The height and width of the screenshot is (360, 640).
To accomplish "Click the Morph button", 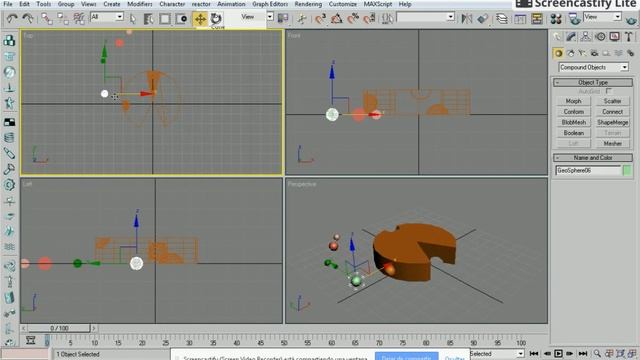I will pos(573,101).
